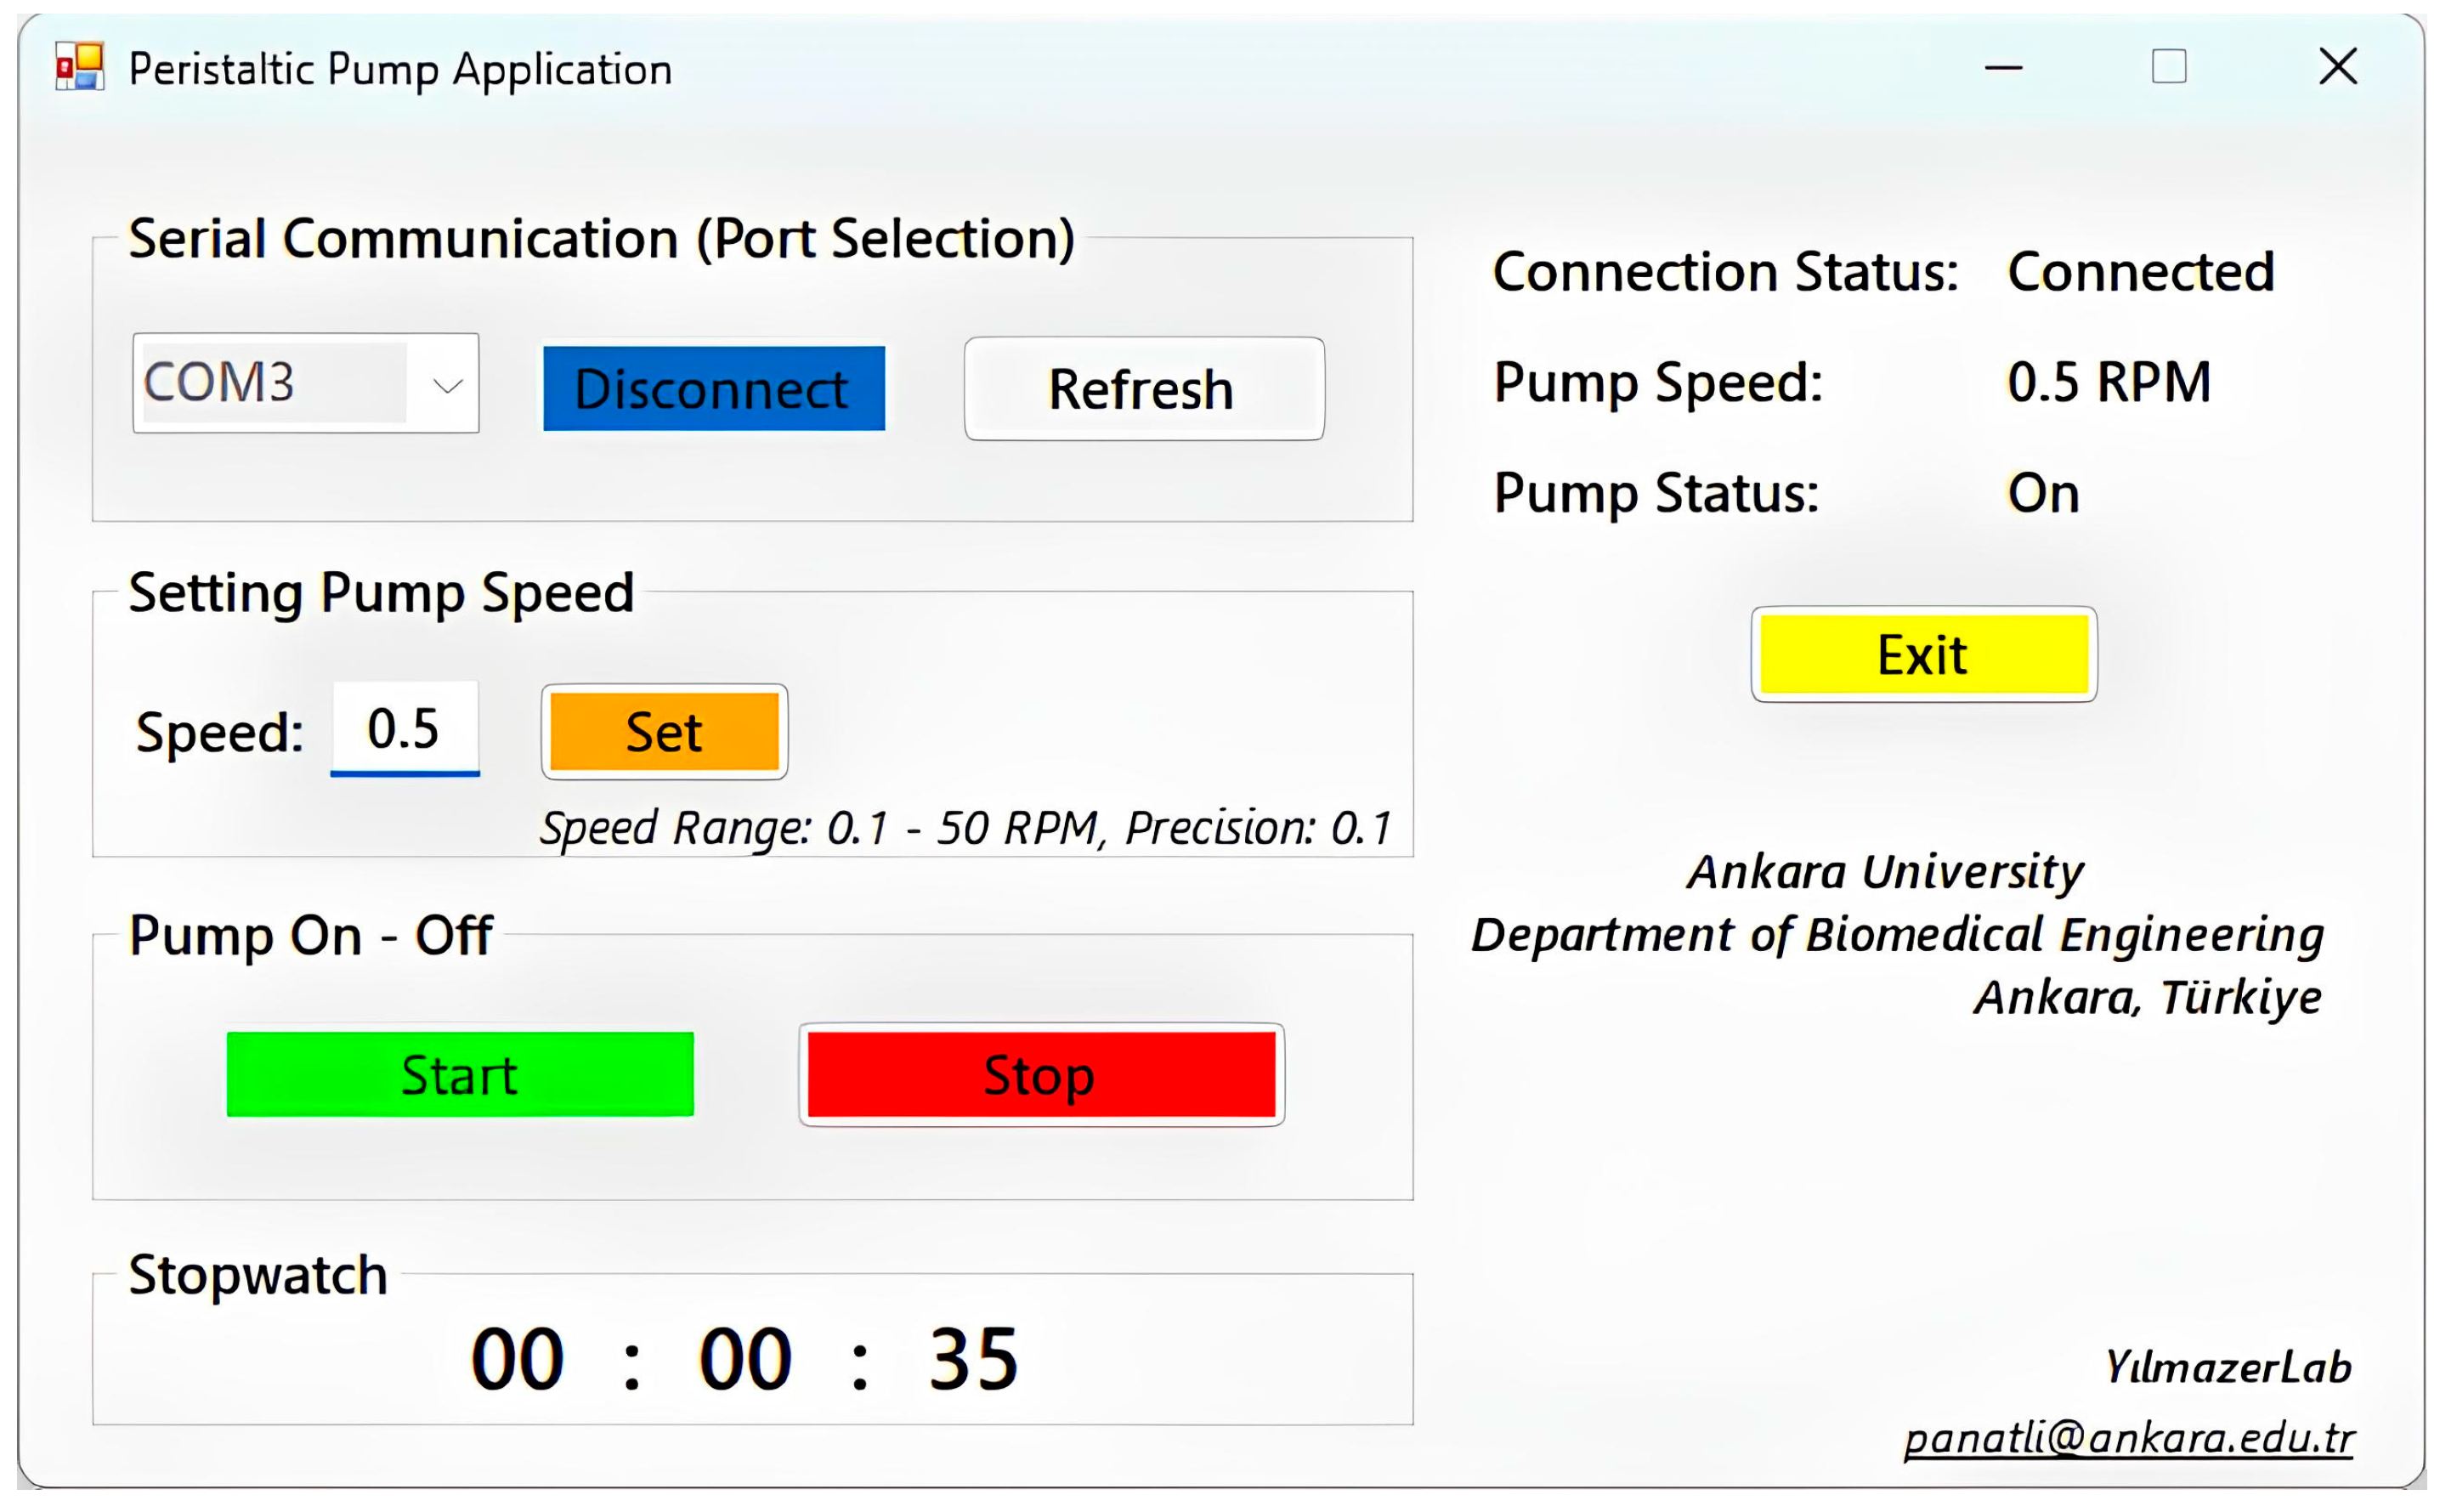2440x1512 pixels.
Task: Click into the Speed input field
Action: point(404,728)
